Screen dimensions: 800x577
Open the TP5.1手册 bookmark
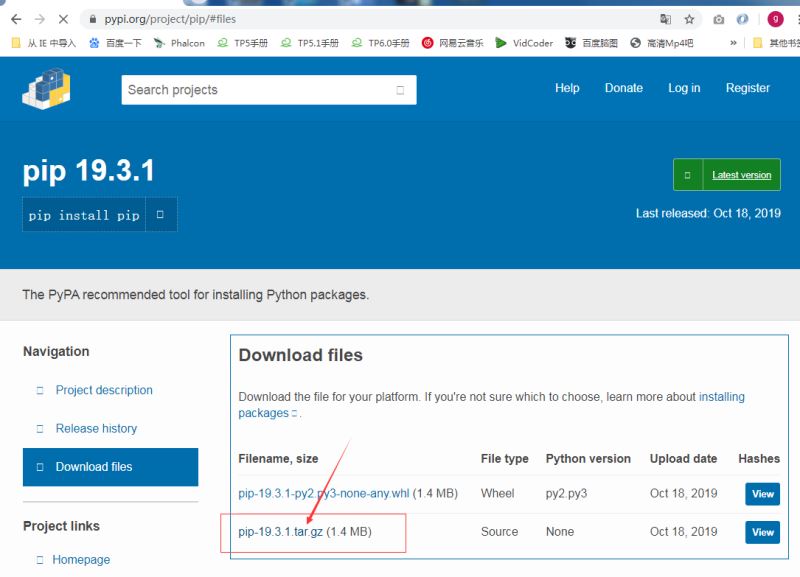[x=310, y=43]
